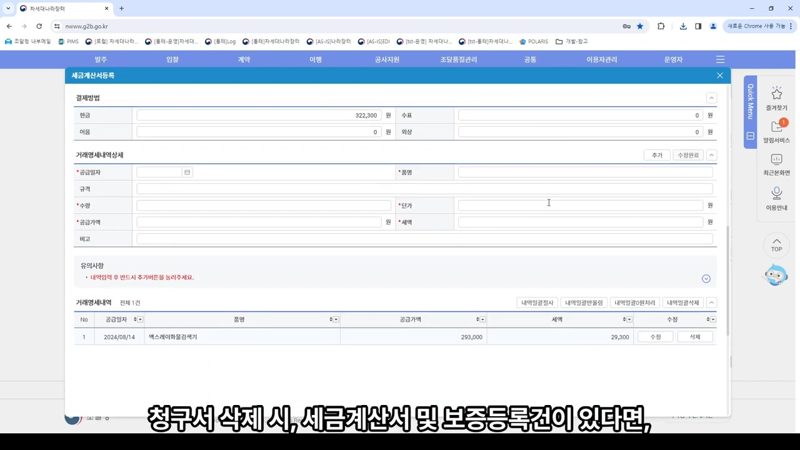The image size is (800, 450).
Task: Open the 운영자 menu
Action: (x=673, y=60)
